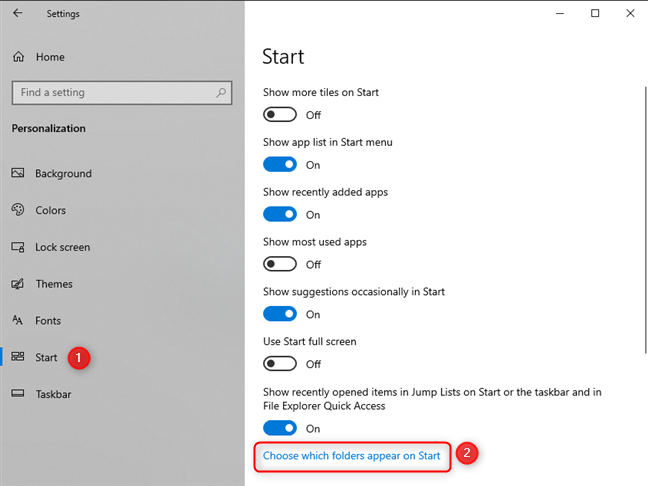Click the Settings window title text
Image resolution: width=648 pixels, height=486 pixels.
click(x=63, y=14)
